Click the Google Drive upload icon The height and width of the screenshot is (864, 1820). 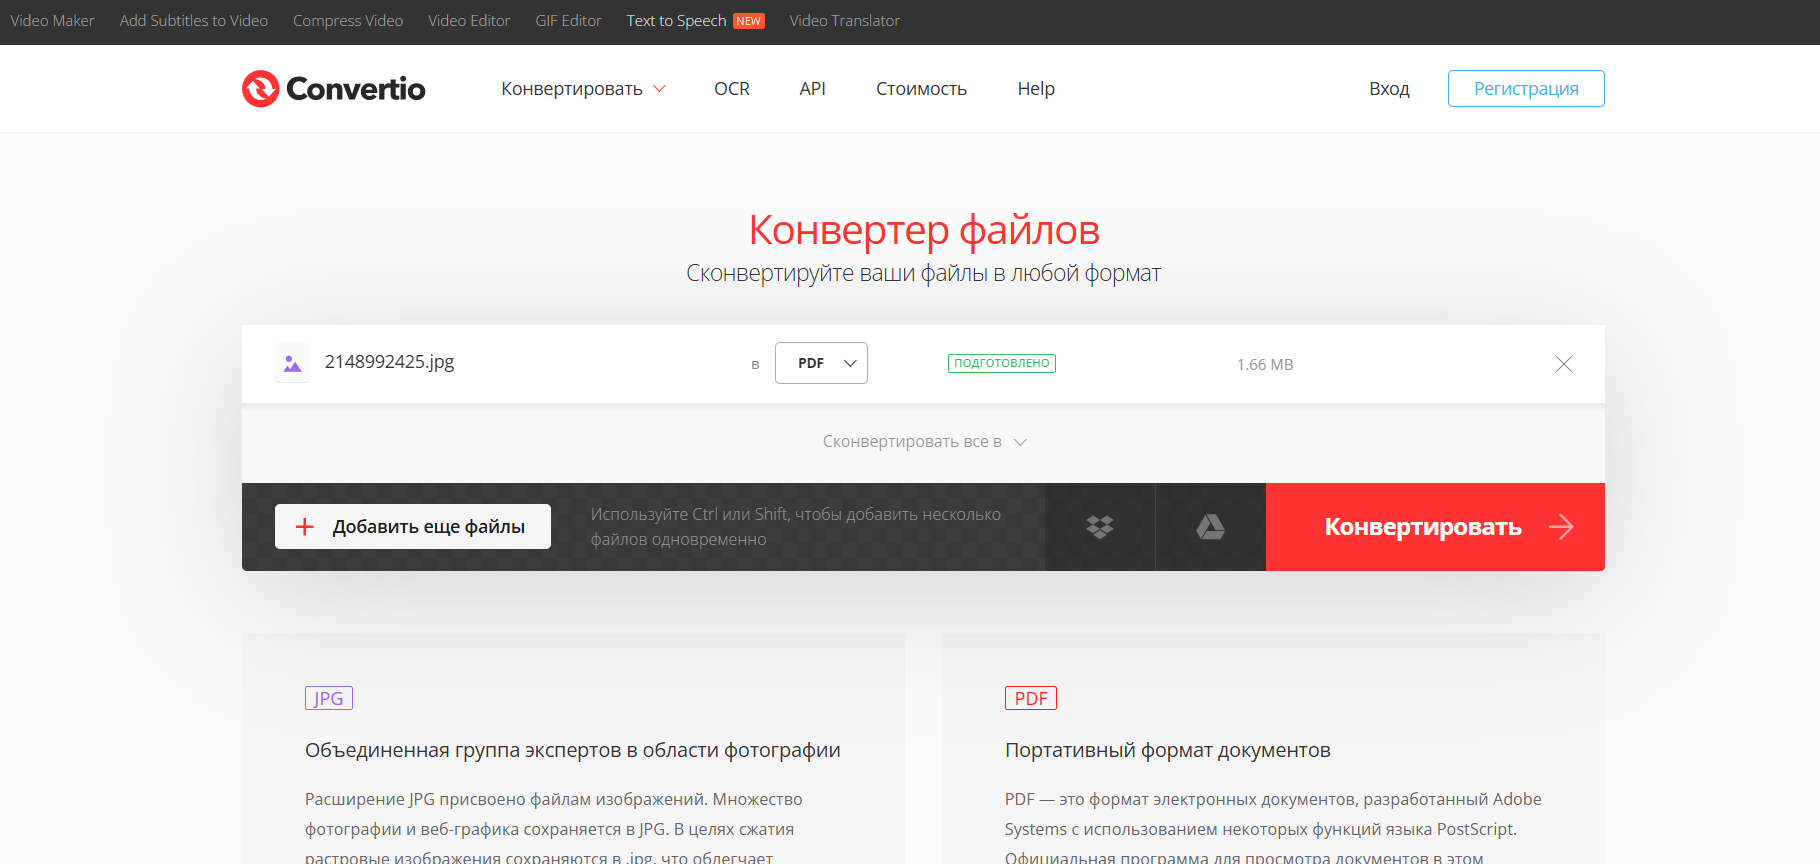tap(1210, 527)
